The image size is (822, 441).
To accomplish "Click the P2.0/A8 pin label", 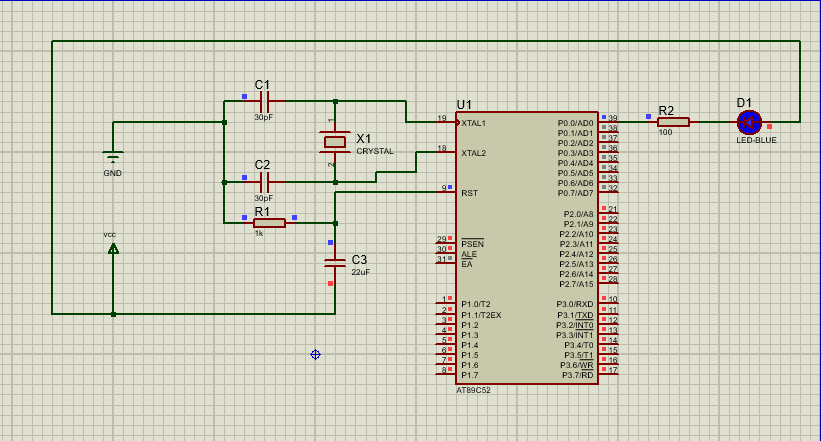I will pyautogui.click(x=578, y=214).
